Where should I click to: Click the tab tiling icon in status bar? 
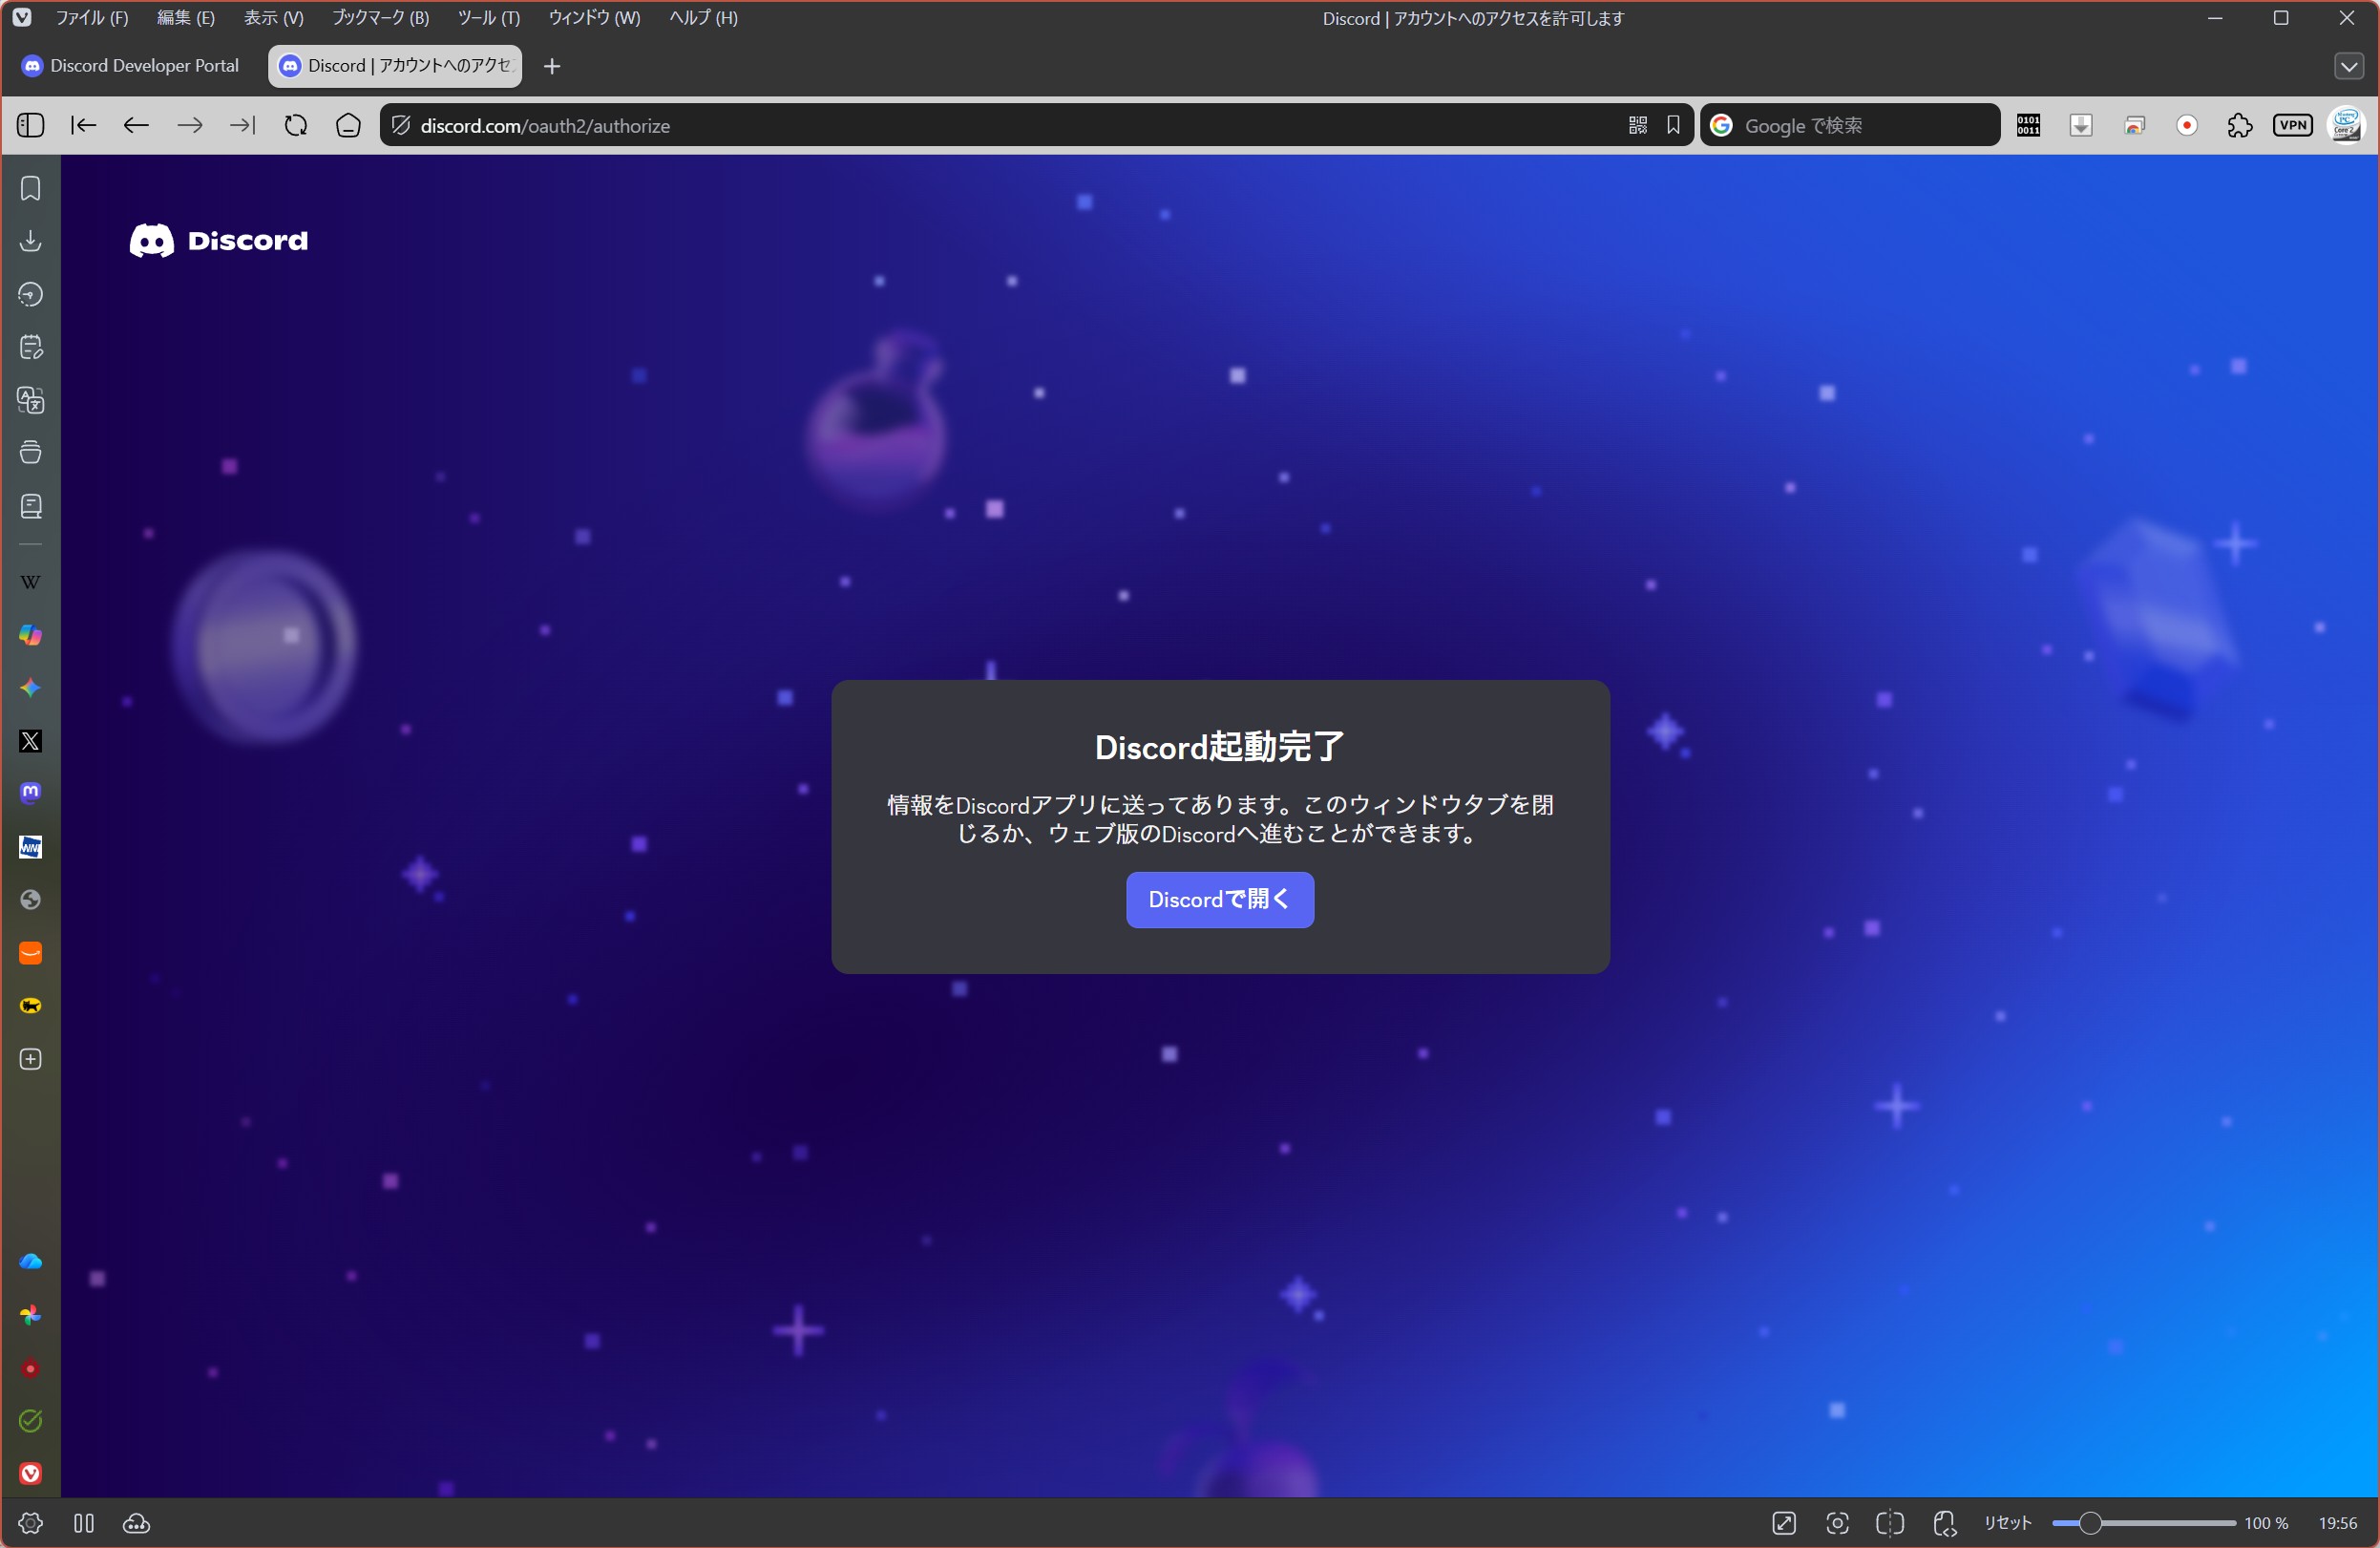click(84, 1523)
